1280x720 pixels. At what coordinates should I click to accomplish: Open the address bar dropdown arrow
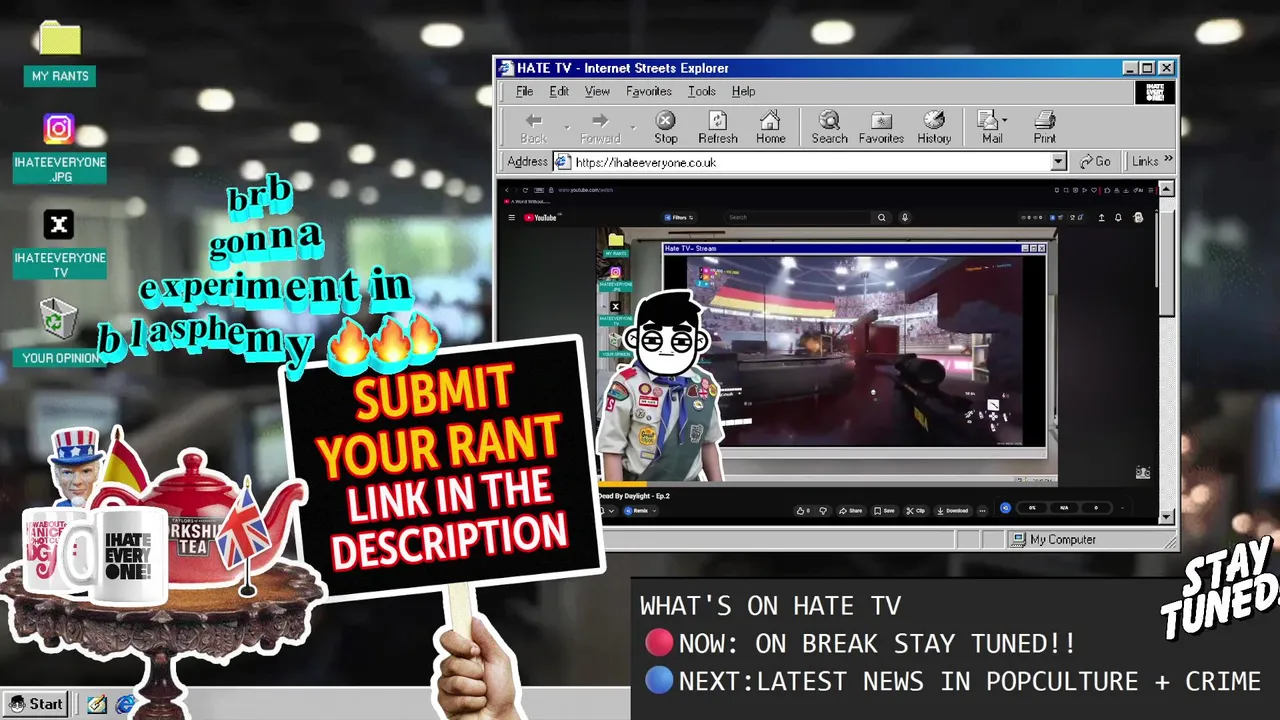(1058, 162)
